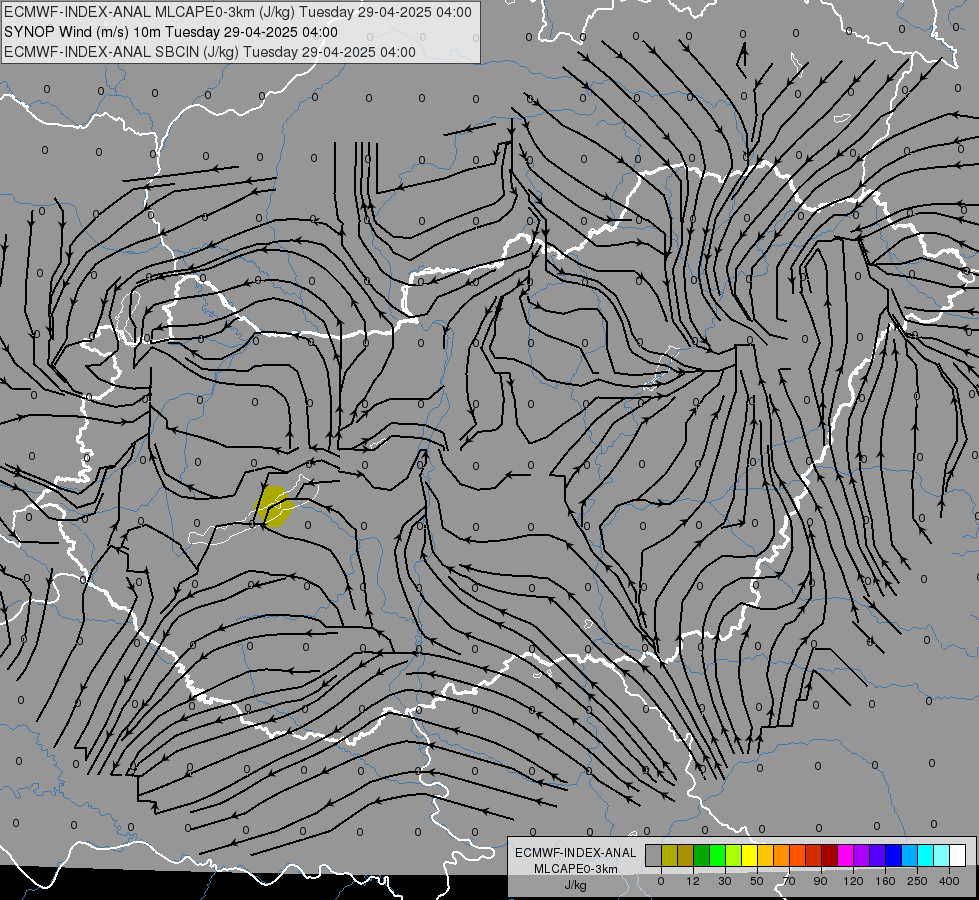Click the dark red legend swatch
The width and height of the screenshot is (979, 900).
pos(830,855)
